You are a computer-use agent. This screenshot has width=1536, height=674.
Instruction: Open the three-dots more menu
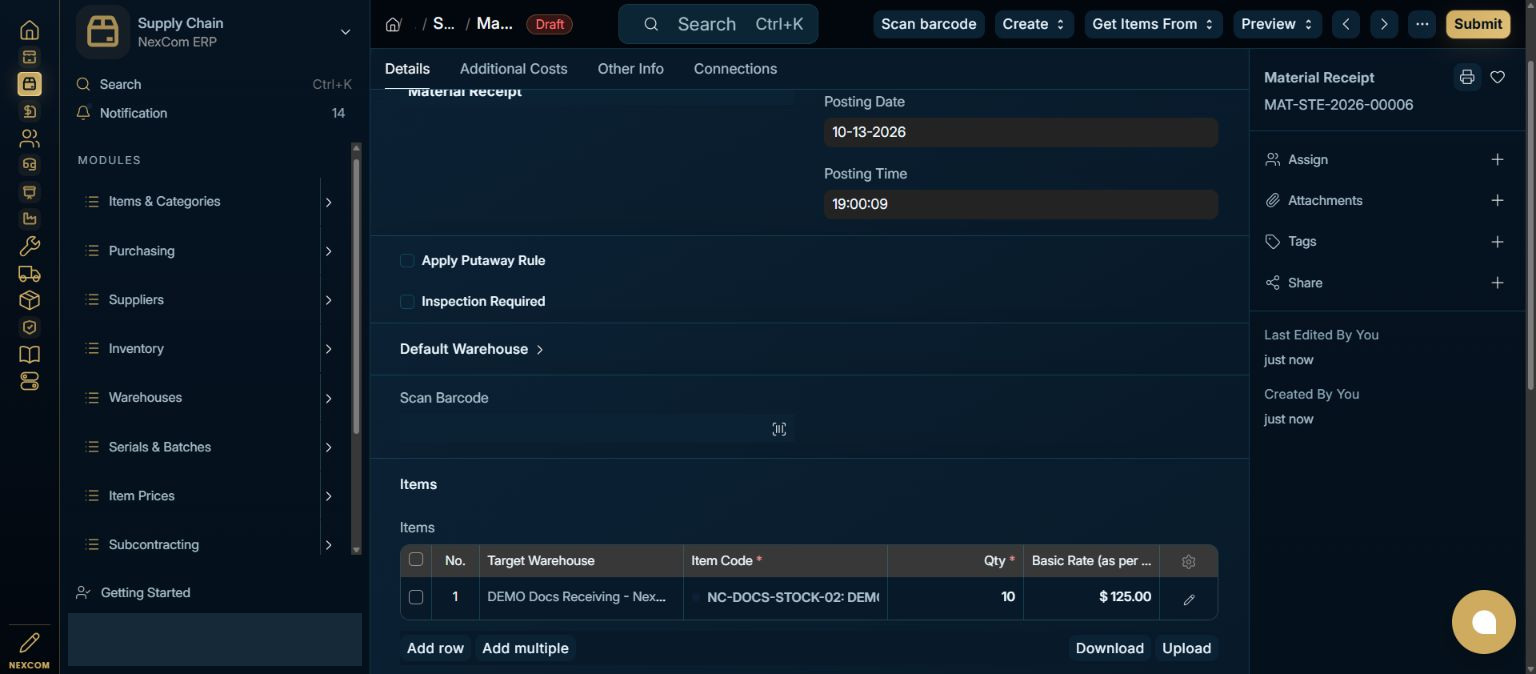coord(1422,24)
